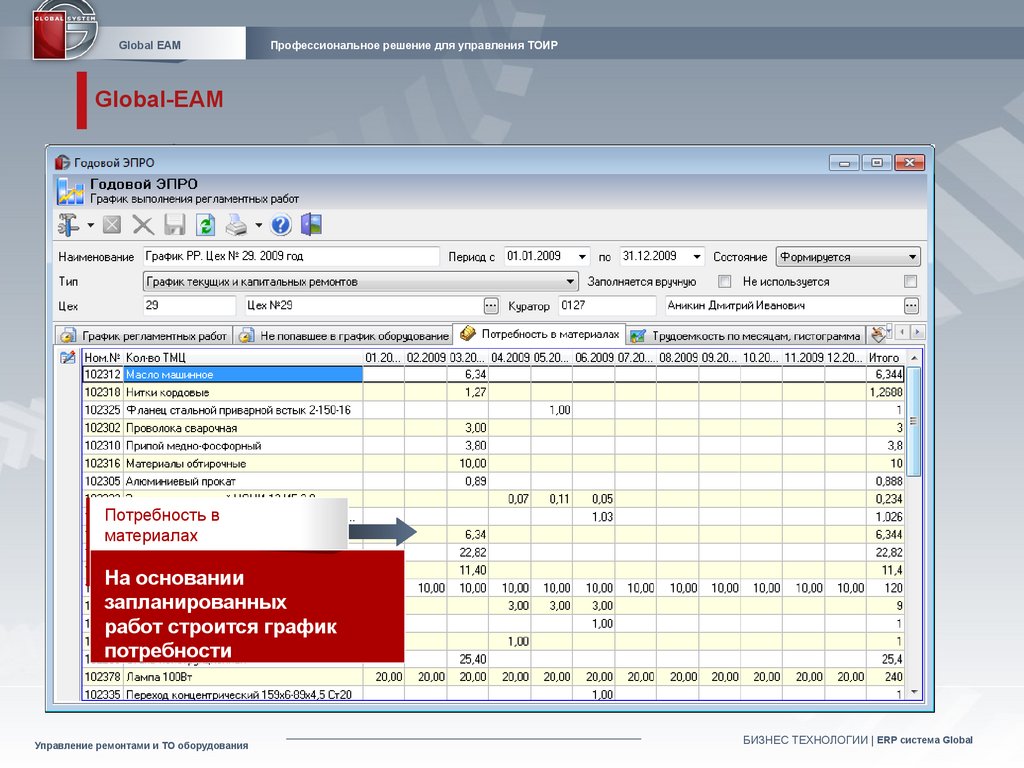Image resolution: width=1024 pixels, height=768 pixels.
Task: Click the ellipsis button next to Цех №29
Action: coord(490,306)
